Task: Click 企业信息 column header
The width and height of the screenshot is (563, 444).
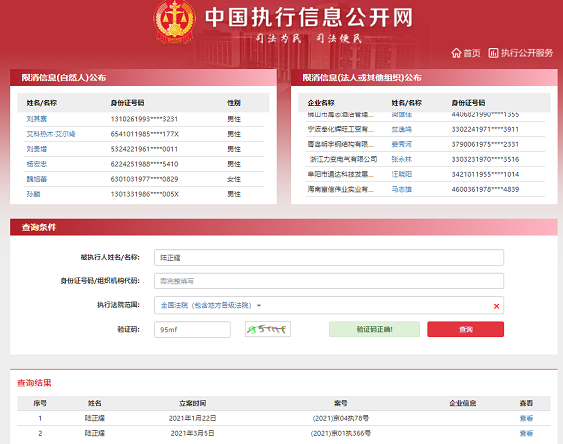Action: click(x=462, y=403)
